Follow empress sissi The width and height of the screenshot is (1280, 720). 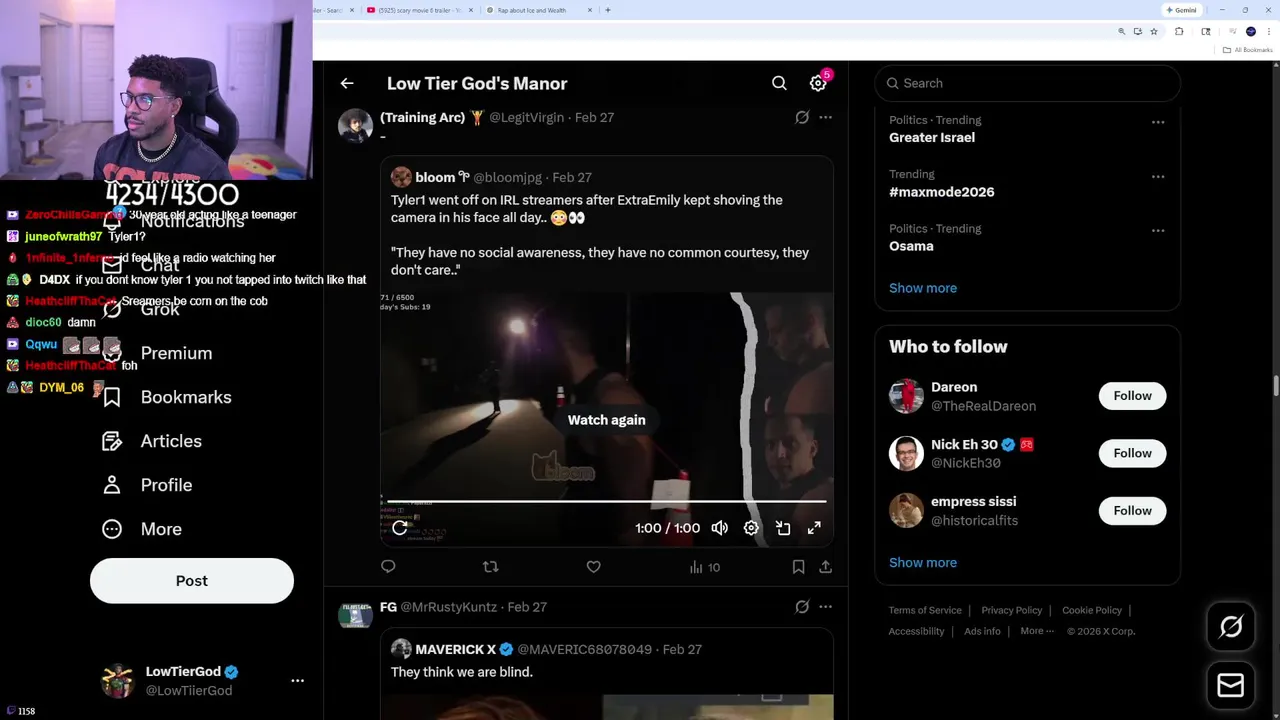pos(1132,511)
